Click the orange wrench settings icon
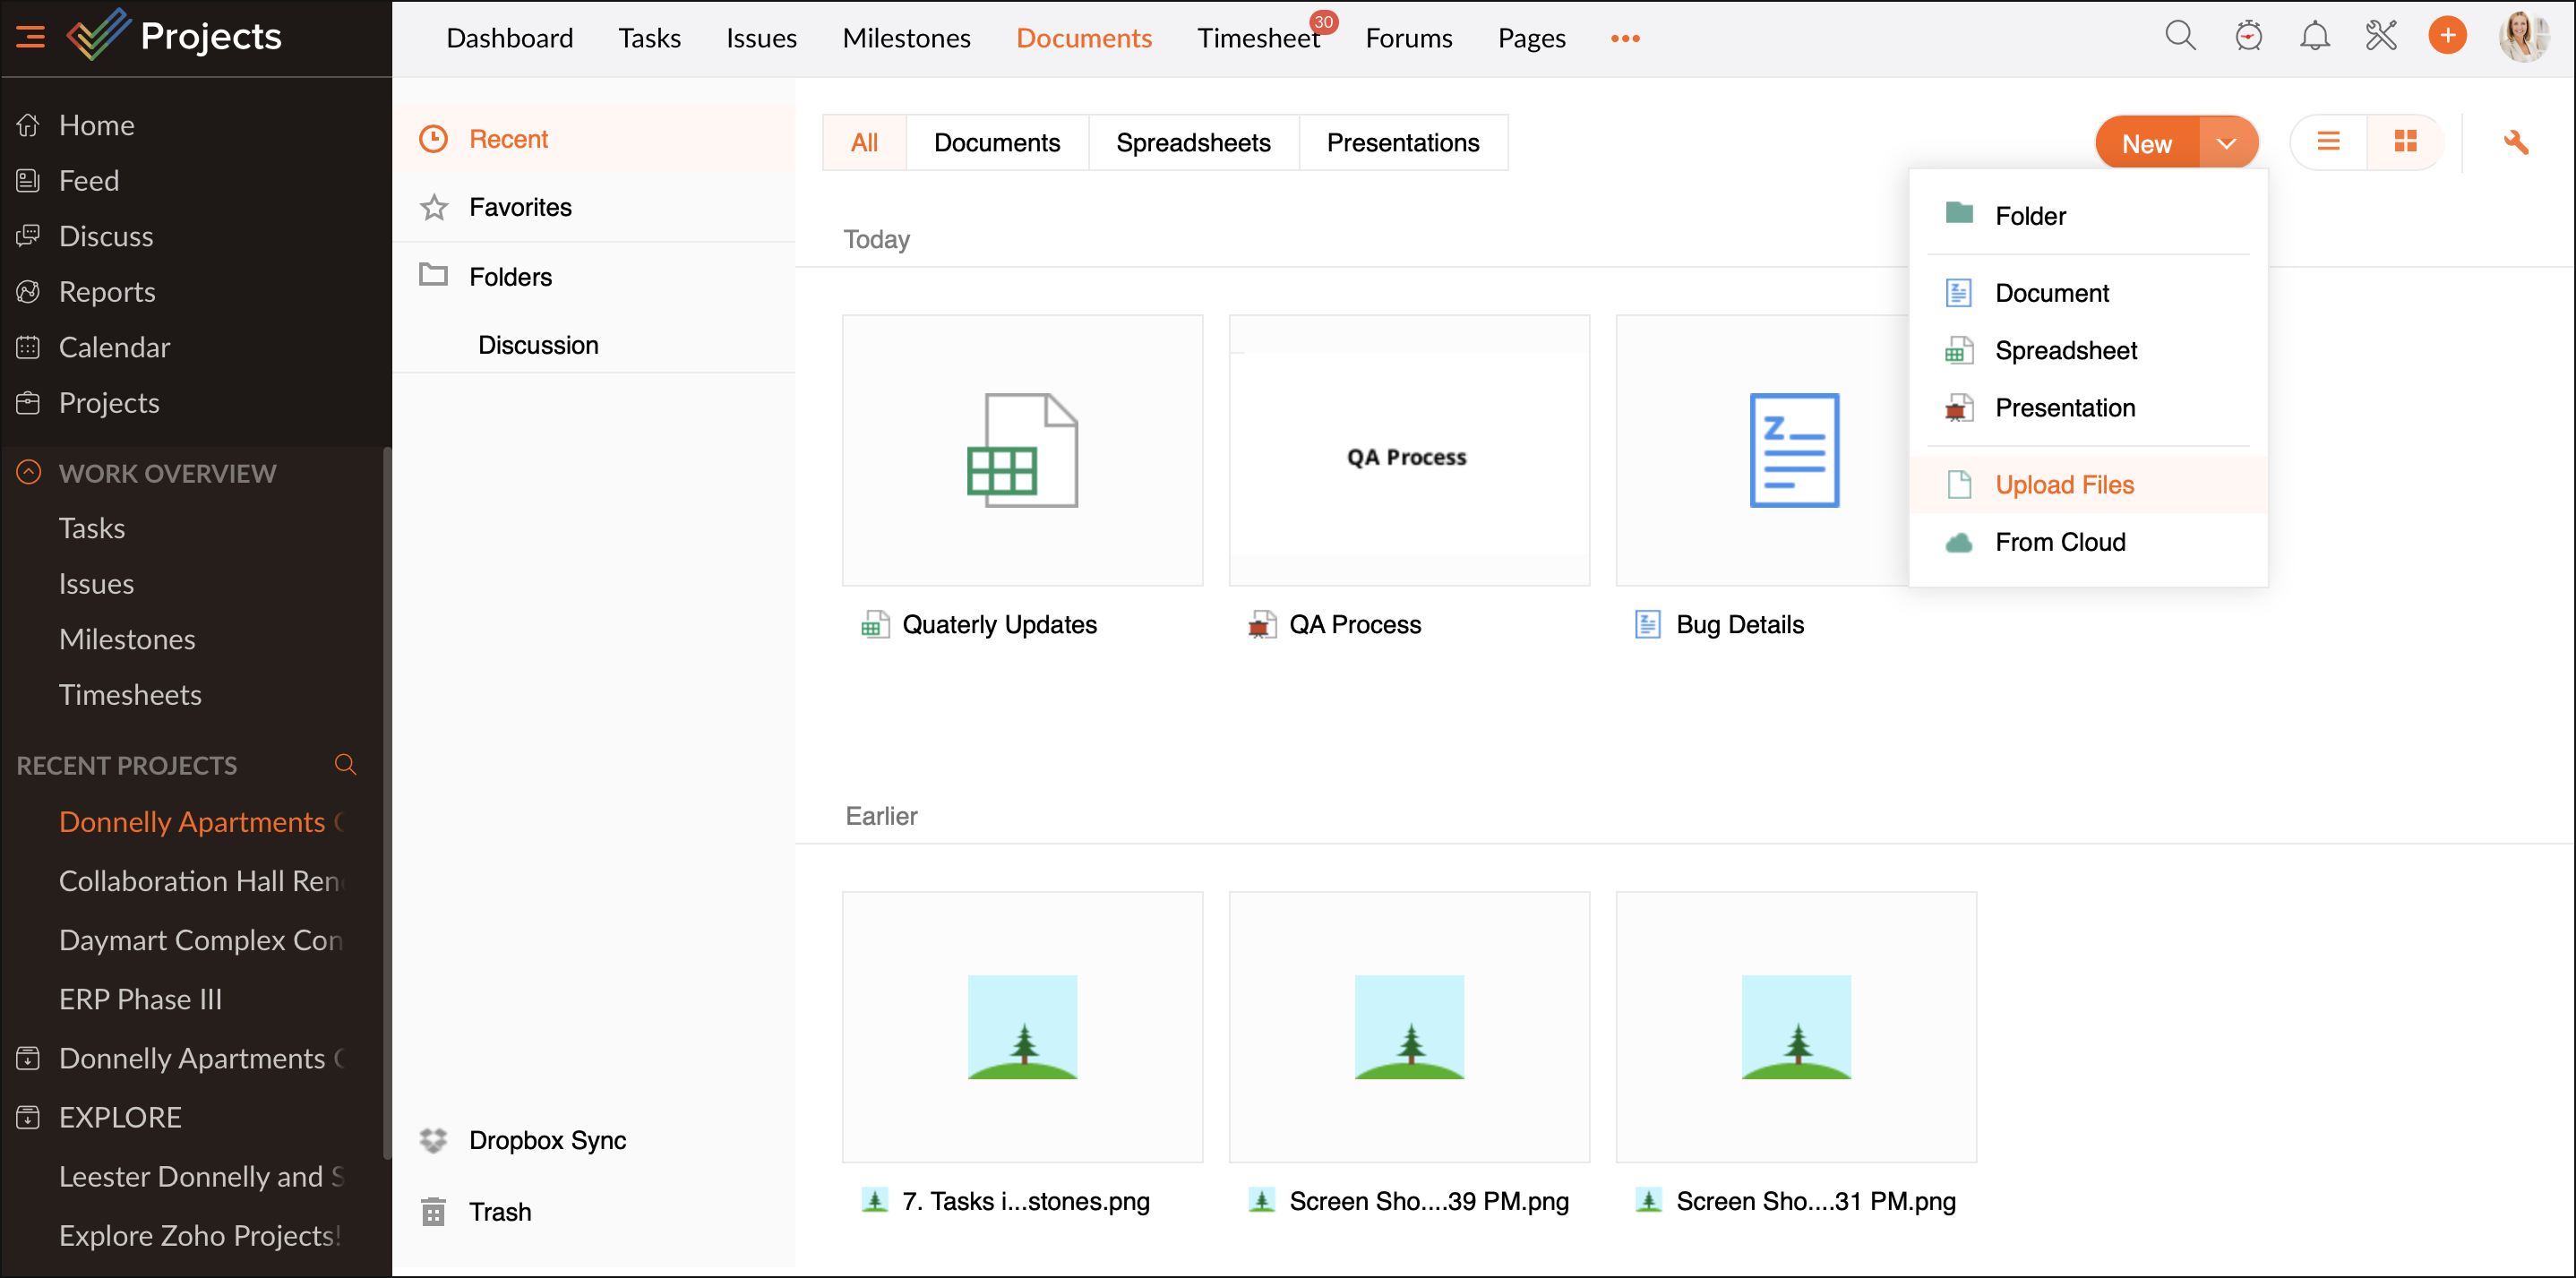The height and width of the screenshot is (1278, 2576). [2516, 143]
